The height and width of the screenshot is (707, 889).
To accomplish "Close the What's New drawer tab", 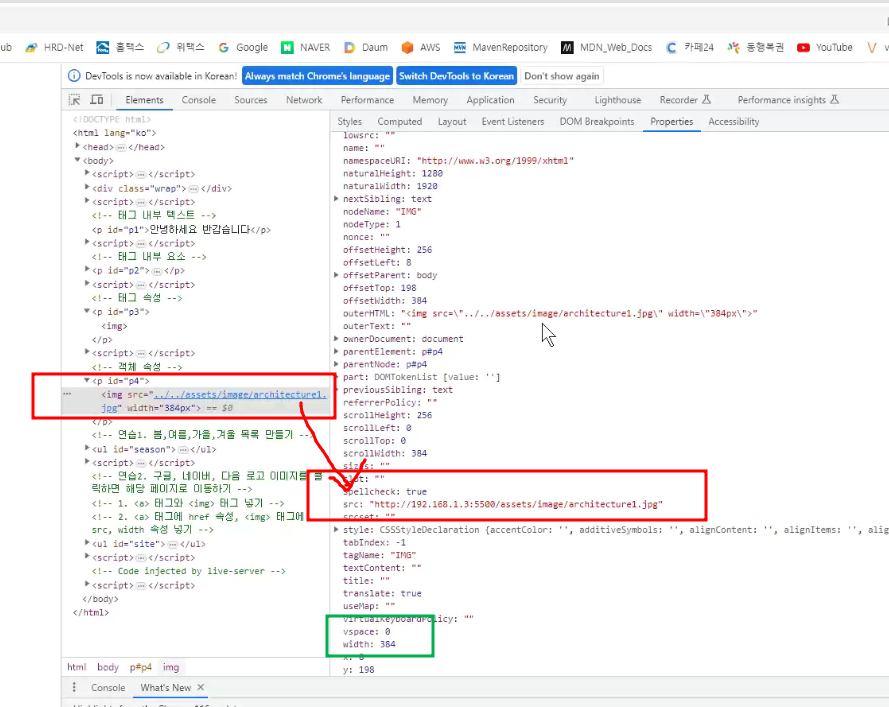I will 201,687.
